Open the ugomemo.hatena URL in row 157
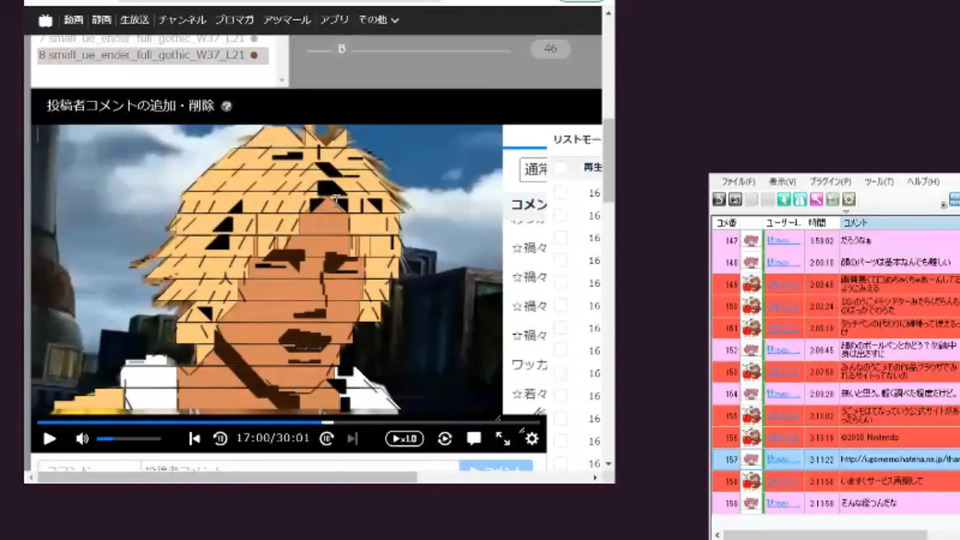 coord(900,459)
